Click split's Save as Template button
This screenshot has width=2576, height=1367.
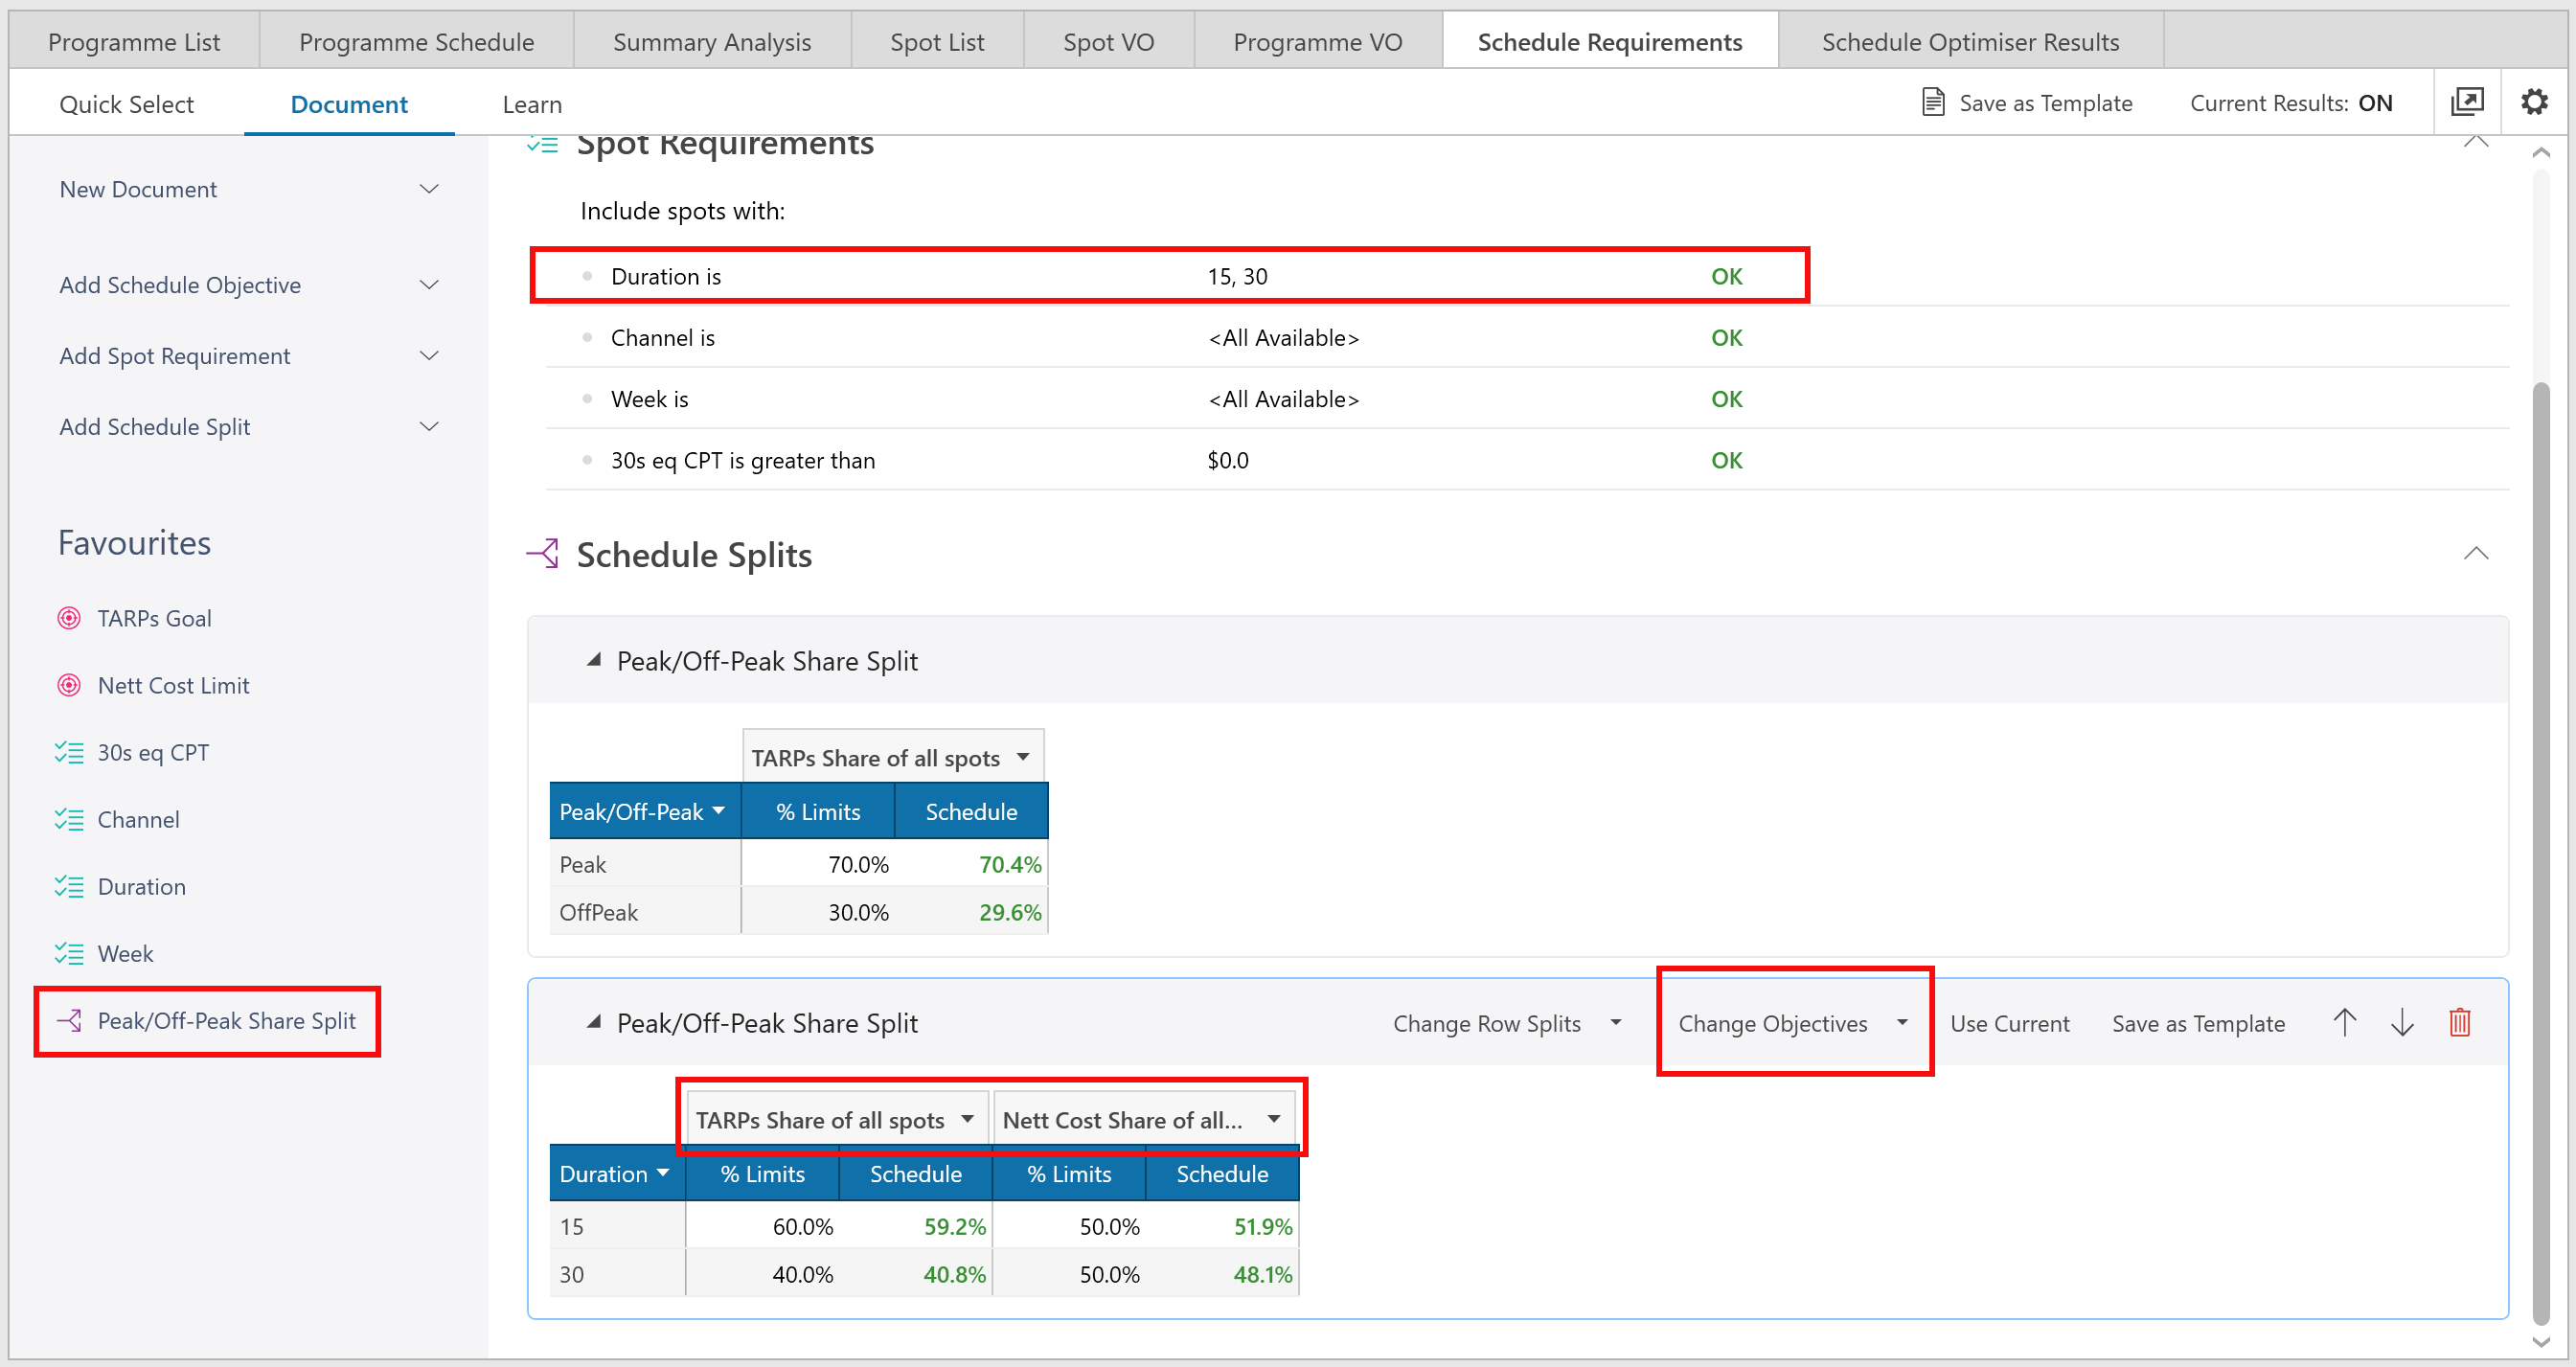[x=2198, y=1023]
